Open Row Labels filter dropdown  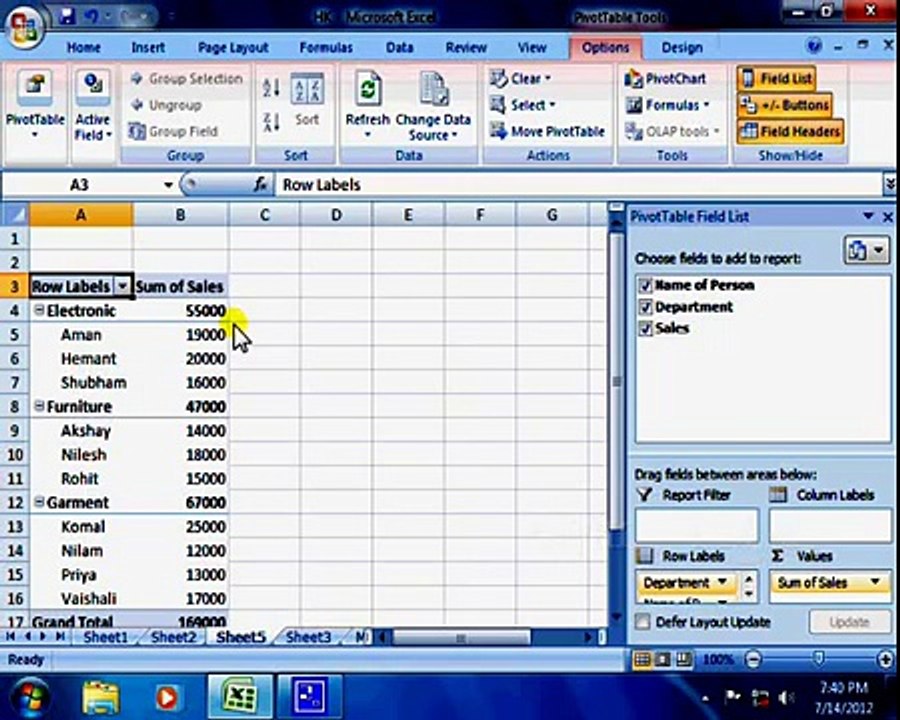point(123,287)
